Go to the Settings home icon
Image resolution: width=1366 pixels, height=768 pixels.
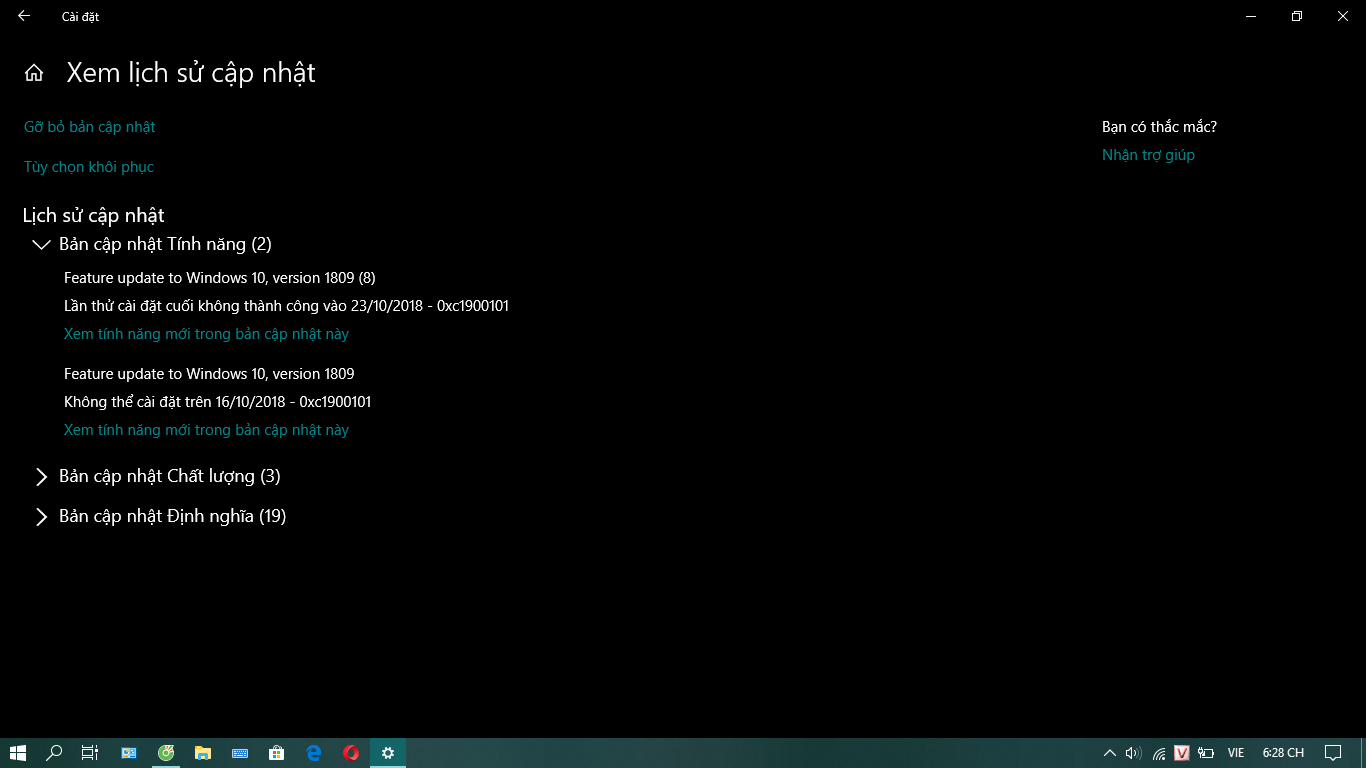coord(34,73)
